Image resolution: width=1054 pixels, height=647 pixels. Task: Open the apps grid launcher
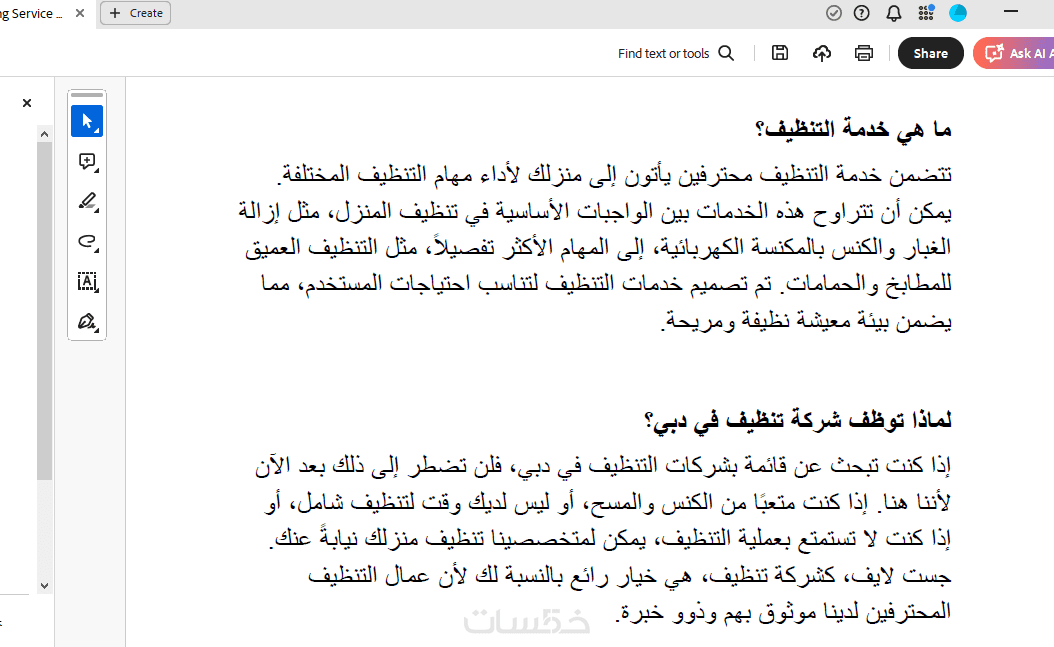coord(926,12)
